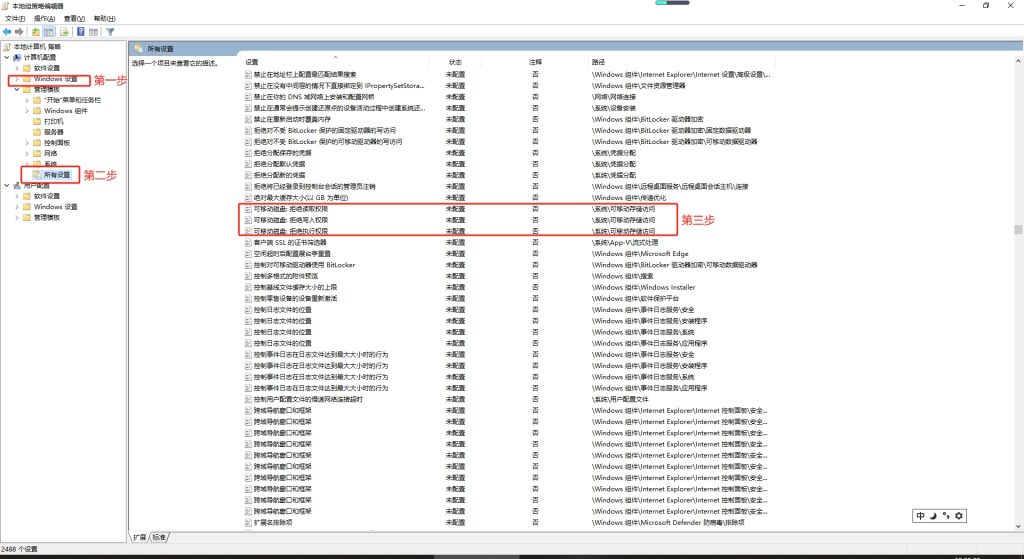This screenshot has width=1024, height=559.
Task: Select the 打印机 tree item
Action: pyautogui.click(x=54, y=121)
